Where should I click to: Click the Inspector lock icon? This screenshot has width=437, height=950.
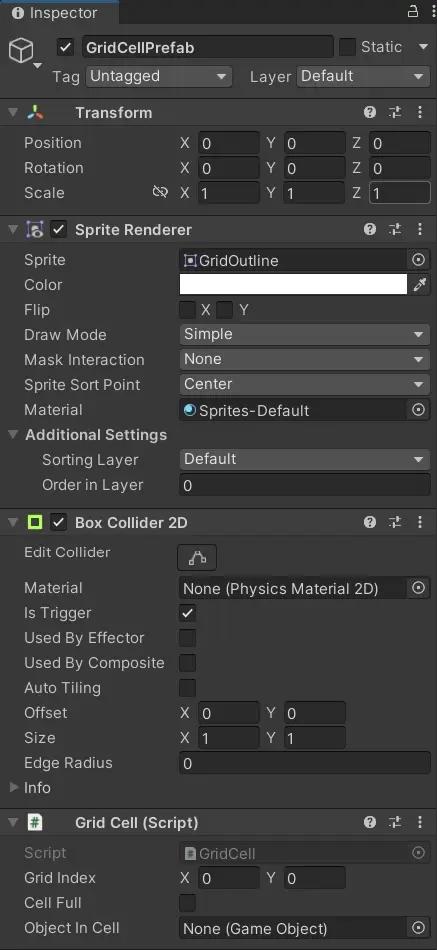click(x=413, y=11)
